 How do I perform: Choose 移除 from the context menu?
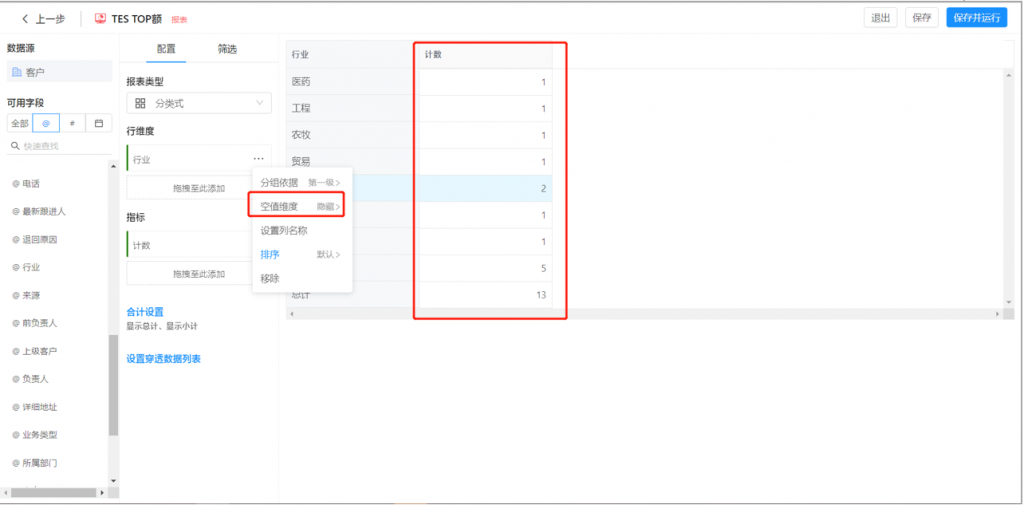270,278
